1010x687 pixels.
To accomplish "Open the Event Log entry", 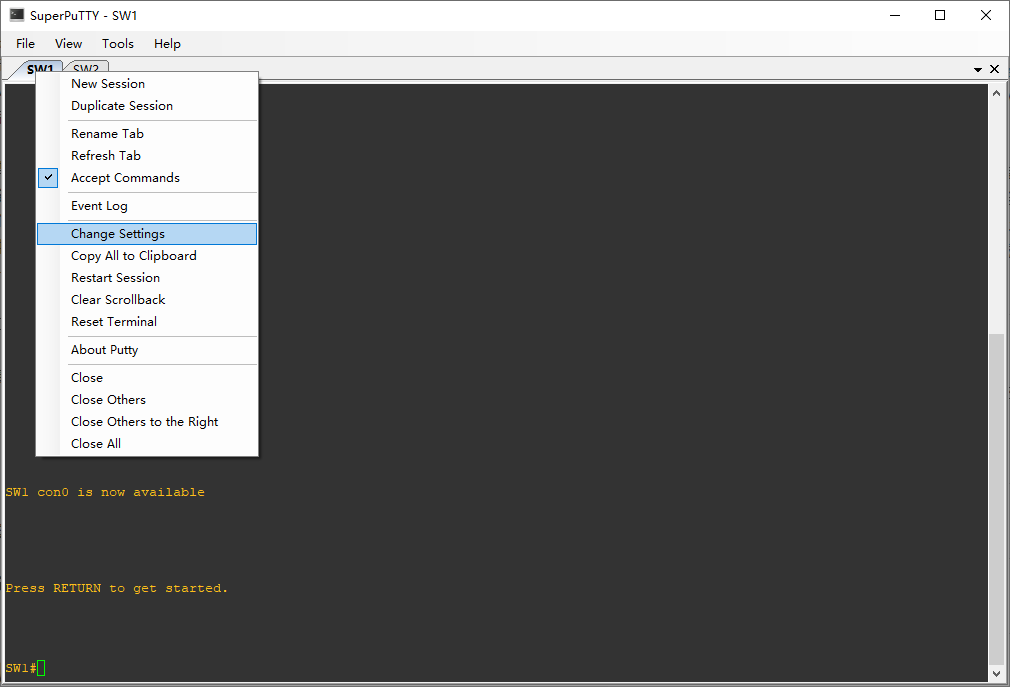I will coord(148,206).
